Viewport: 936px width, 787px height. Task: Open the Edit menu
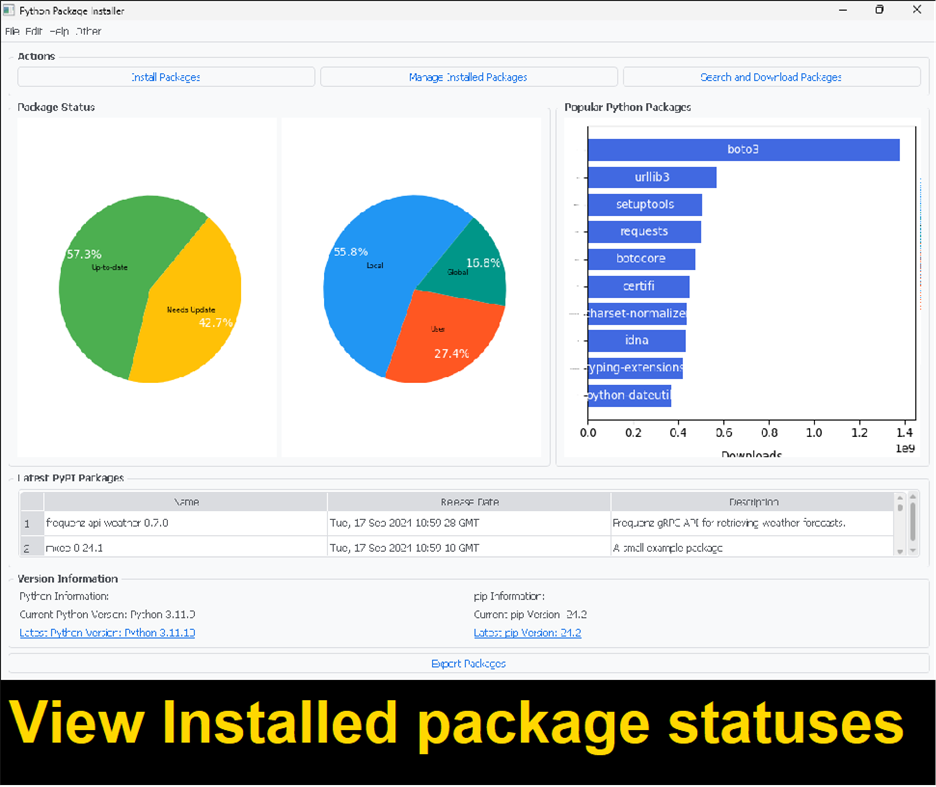point(33,31)
